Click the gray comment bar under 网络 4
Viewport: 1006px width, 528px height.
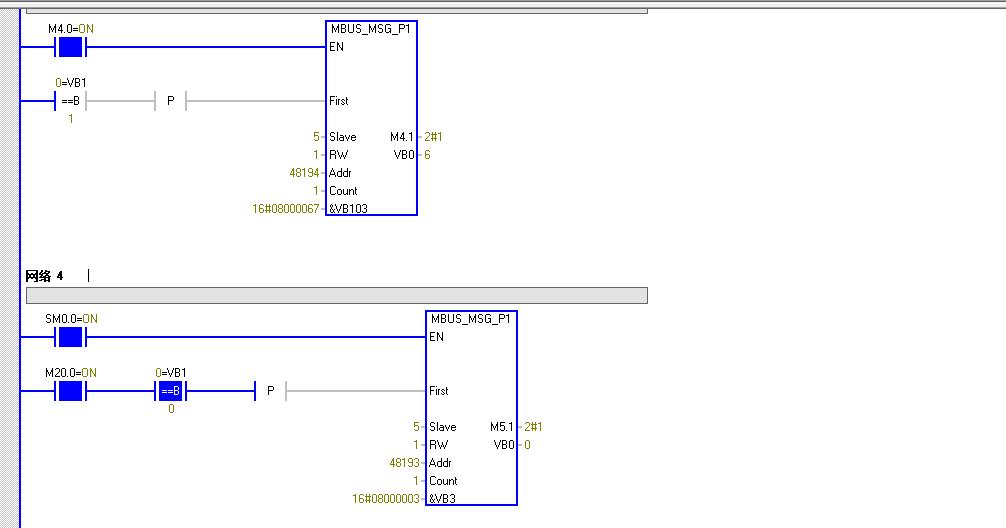point(336,295)
